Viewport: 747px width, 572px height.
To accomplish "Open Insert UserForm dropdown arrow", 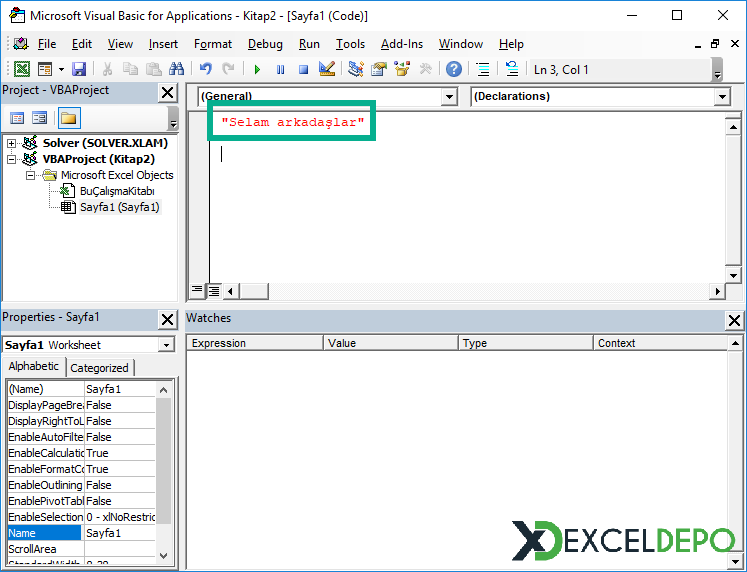I will coord(61,70).
